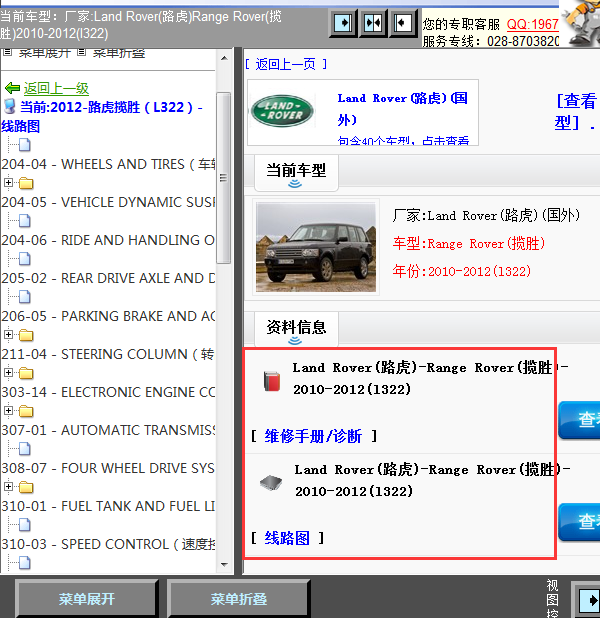600x618 pixels.
Task: Select 211-04 - STEERING COLUMN row
Action: 108,354
